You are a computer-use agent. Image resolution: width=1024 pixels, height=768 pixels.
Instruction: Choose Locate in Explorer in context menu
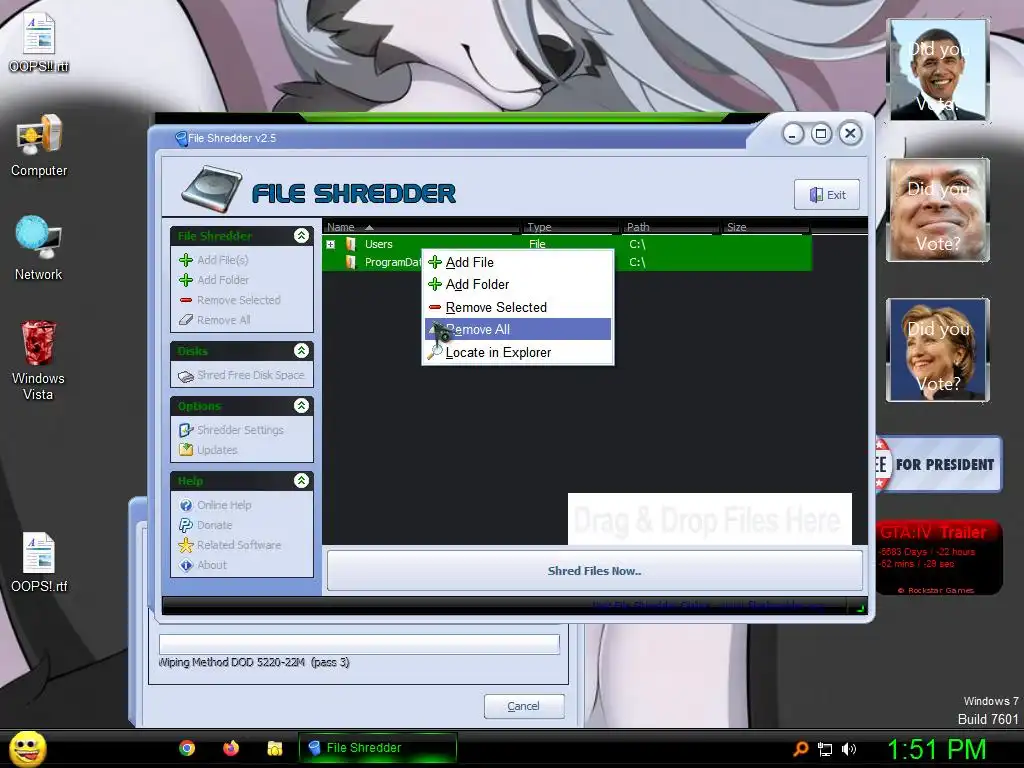(x=518, y=352)
